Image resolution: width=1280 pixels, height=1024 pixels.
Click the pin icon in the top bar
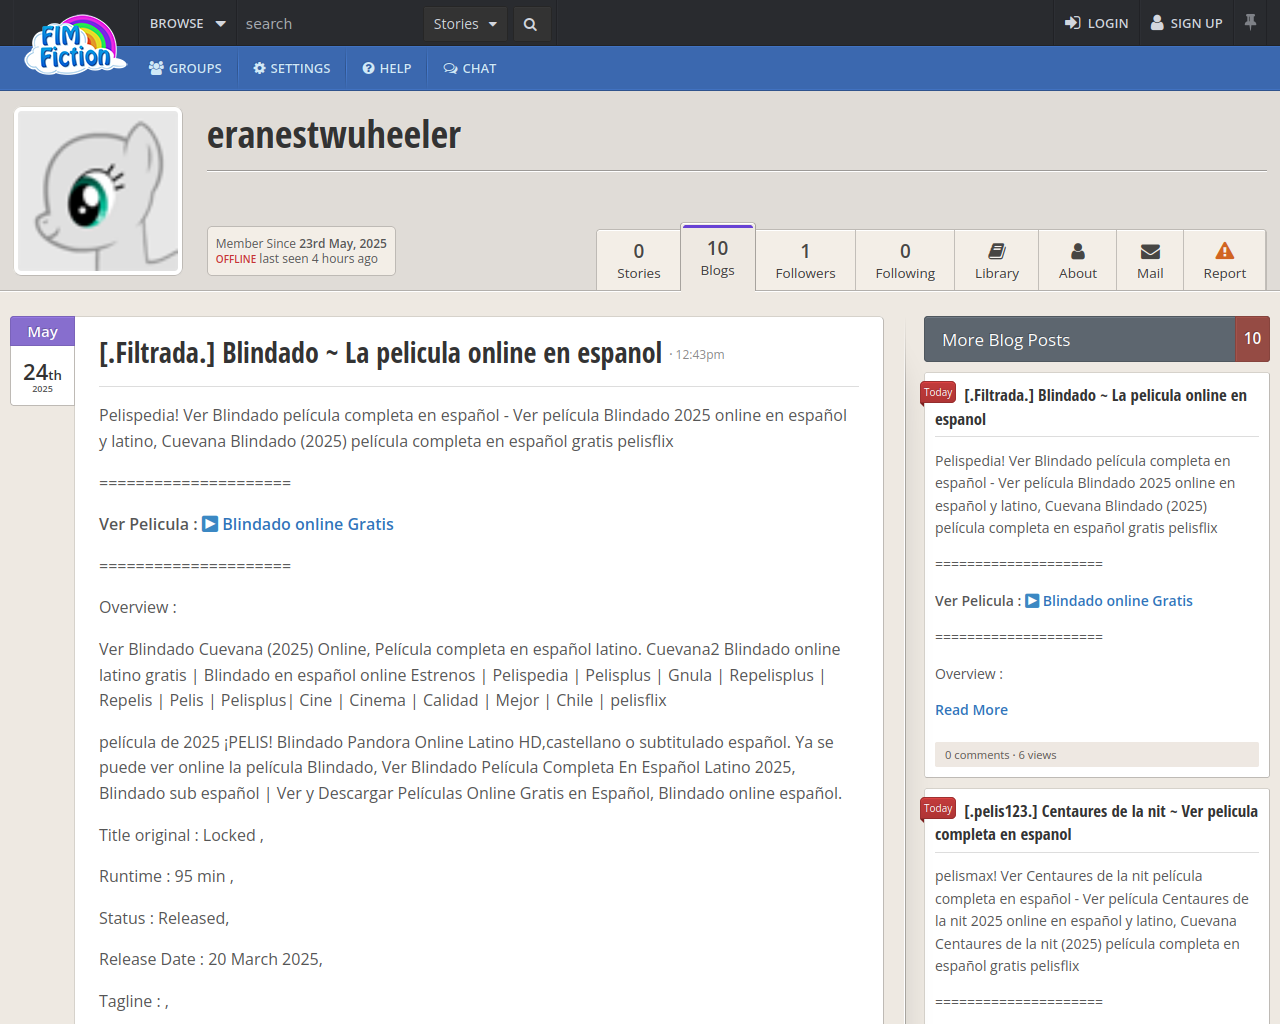(1250, 22)
